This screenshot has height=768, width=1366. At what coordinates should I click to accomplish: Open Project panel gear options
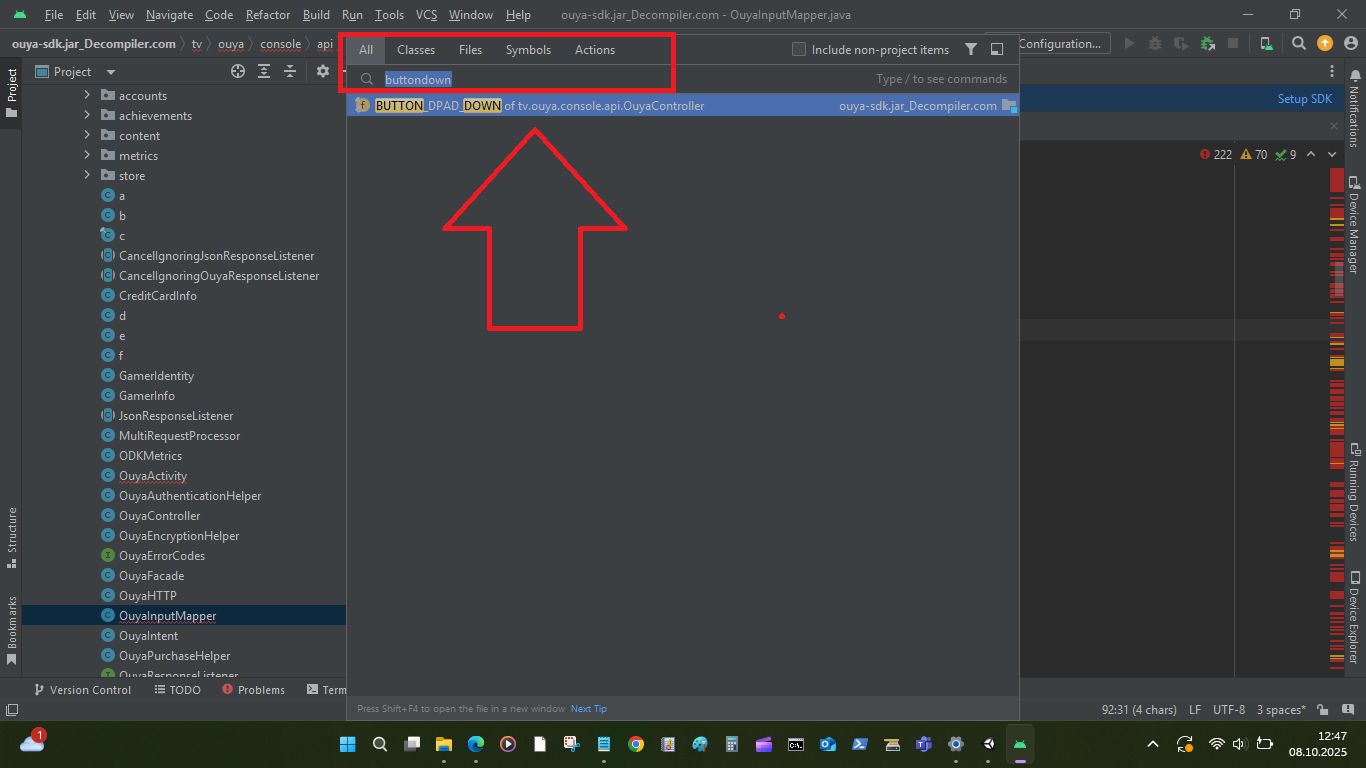[322, 72]
